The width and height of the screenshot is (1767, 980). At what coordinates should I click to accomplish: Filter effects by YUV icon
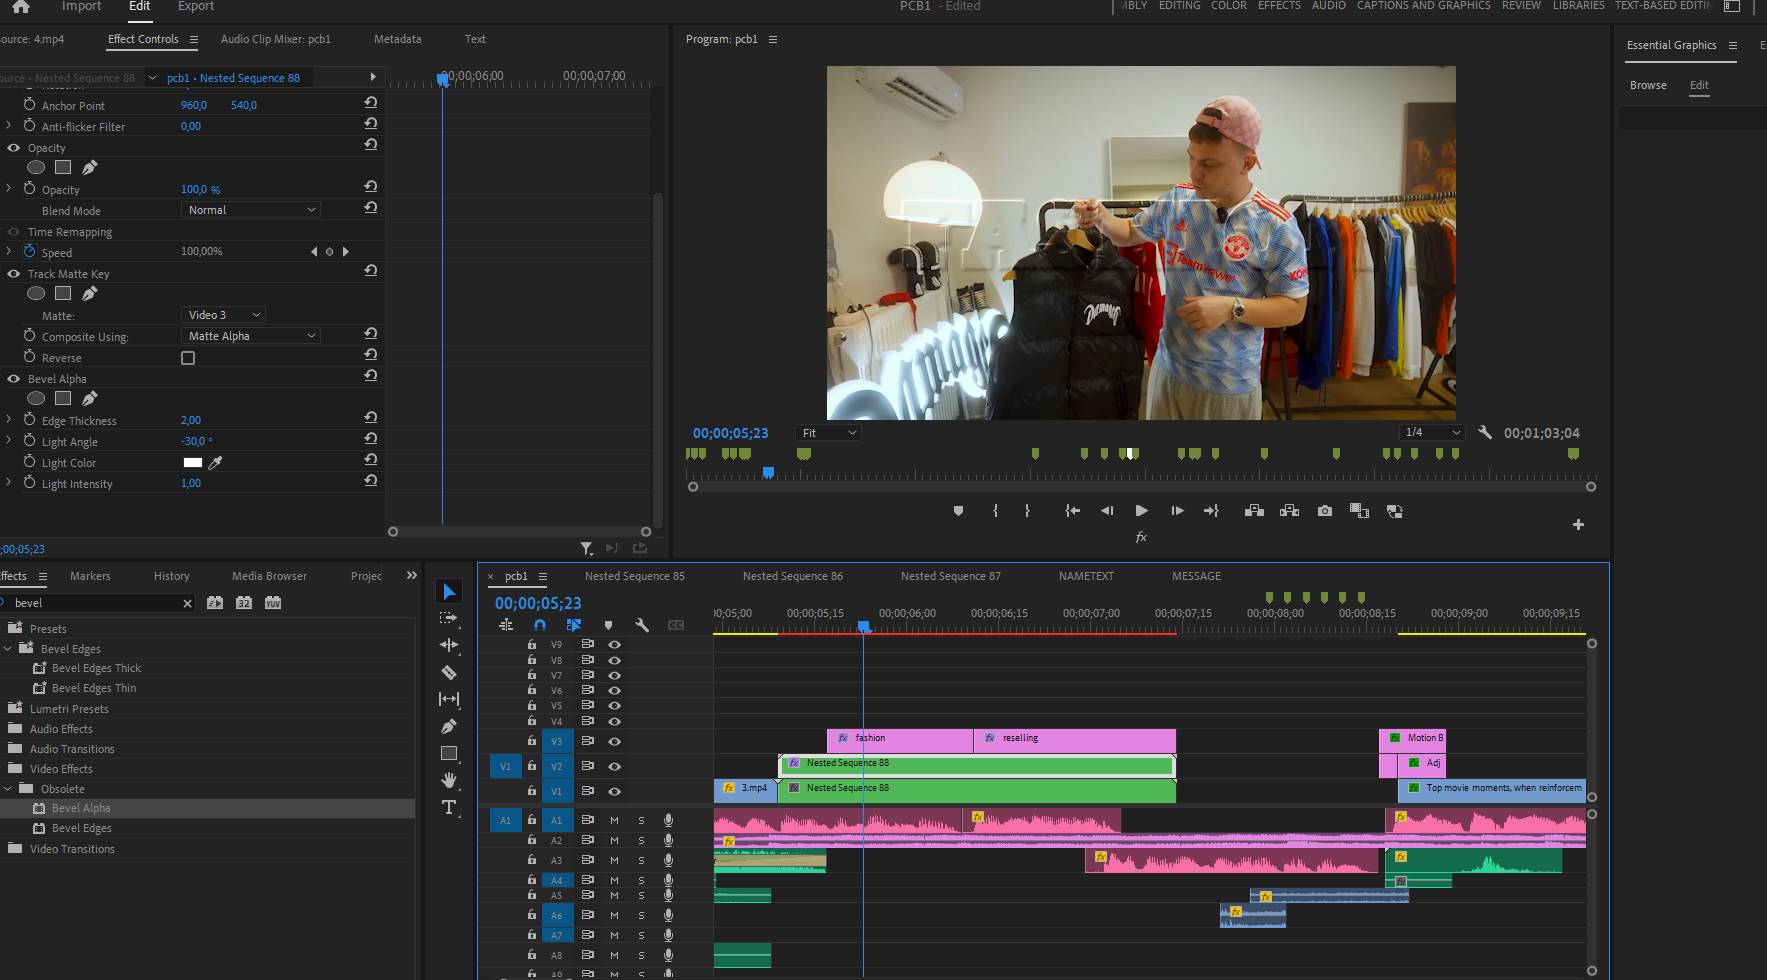point(273,603)
